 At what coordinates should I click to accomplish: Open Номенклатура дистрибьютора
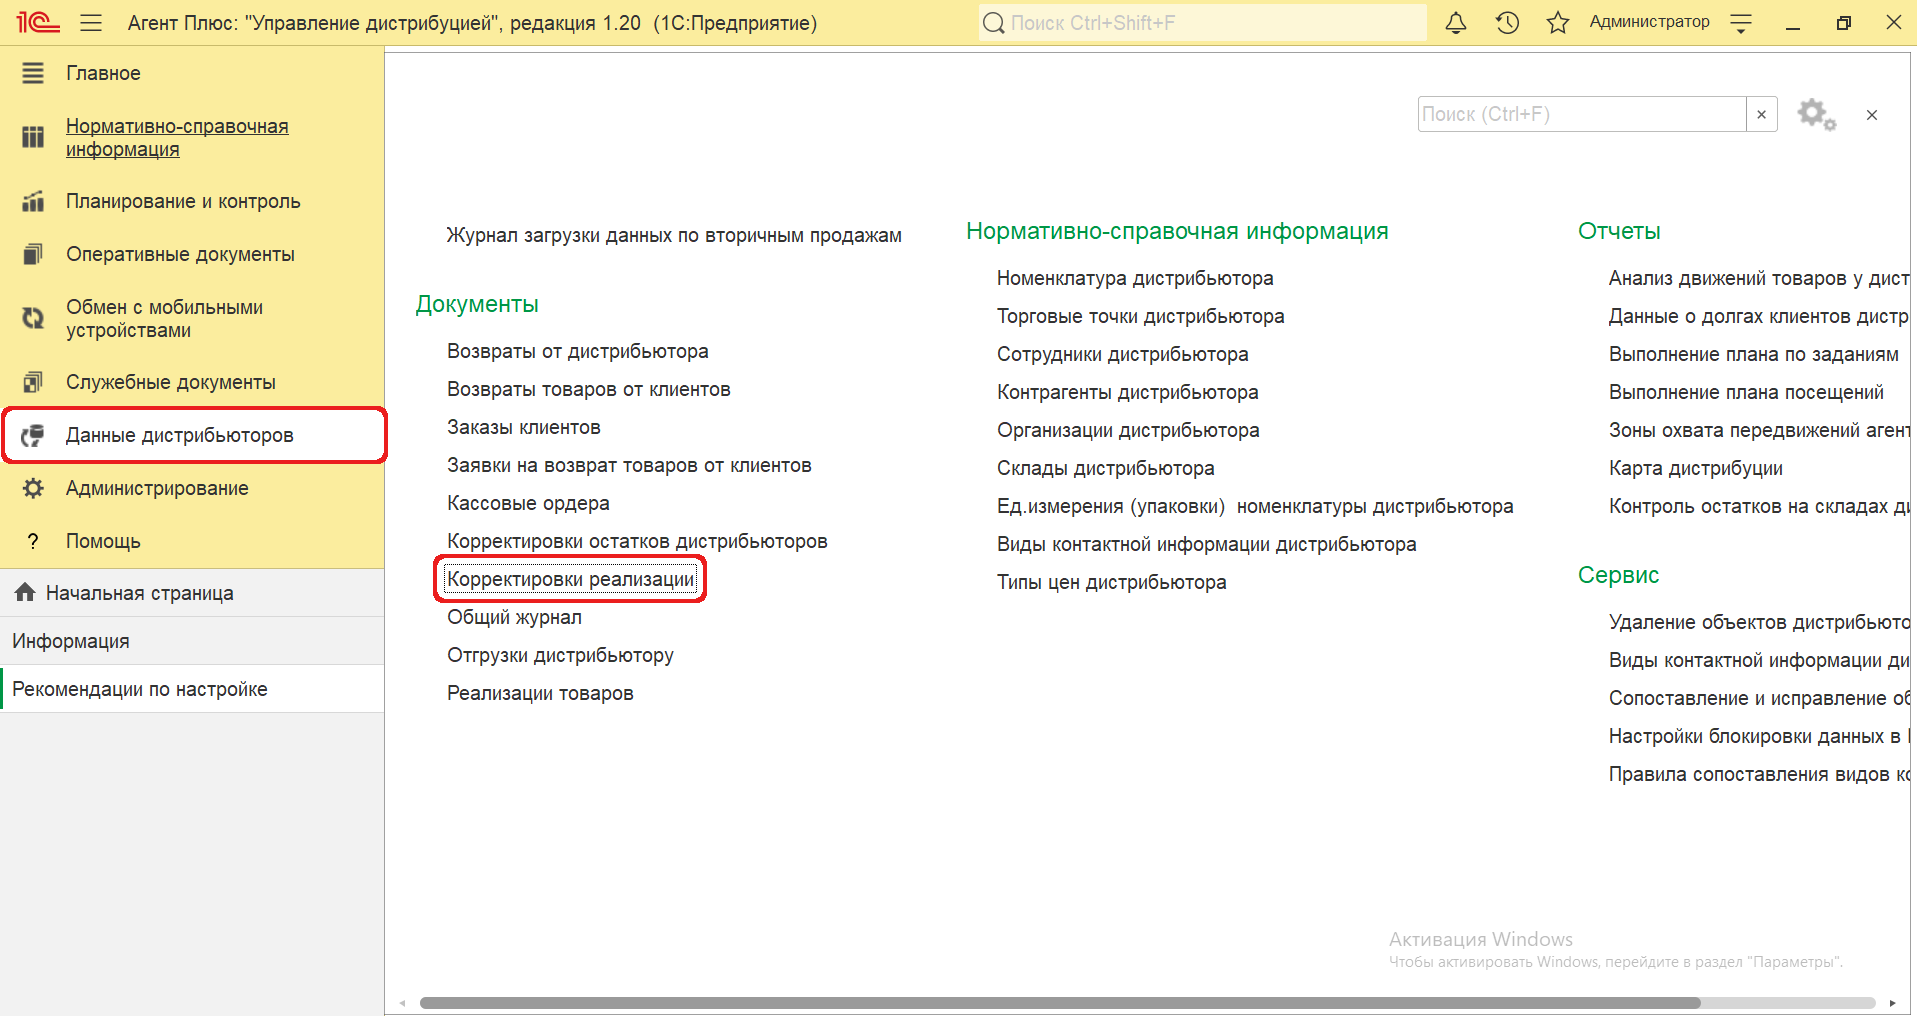pos(1135,278)
